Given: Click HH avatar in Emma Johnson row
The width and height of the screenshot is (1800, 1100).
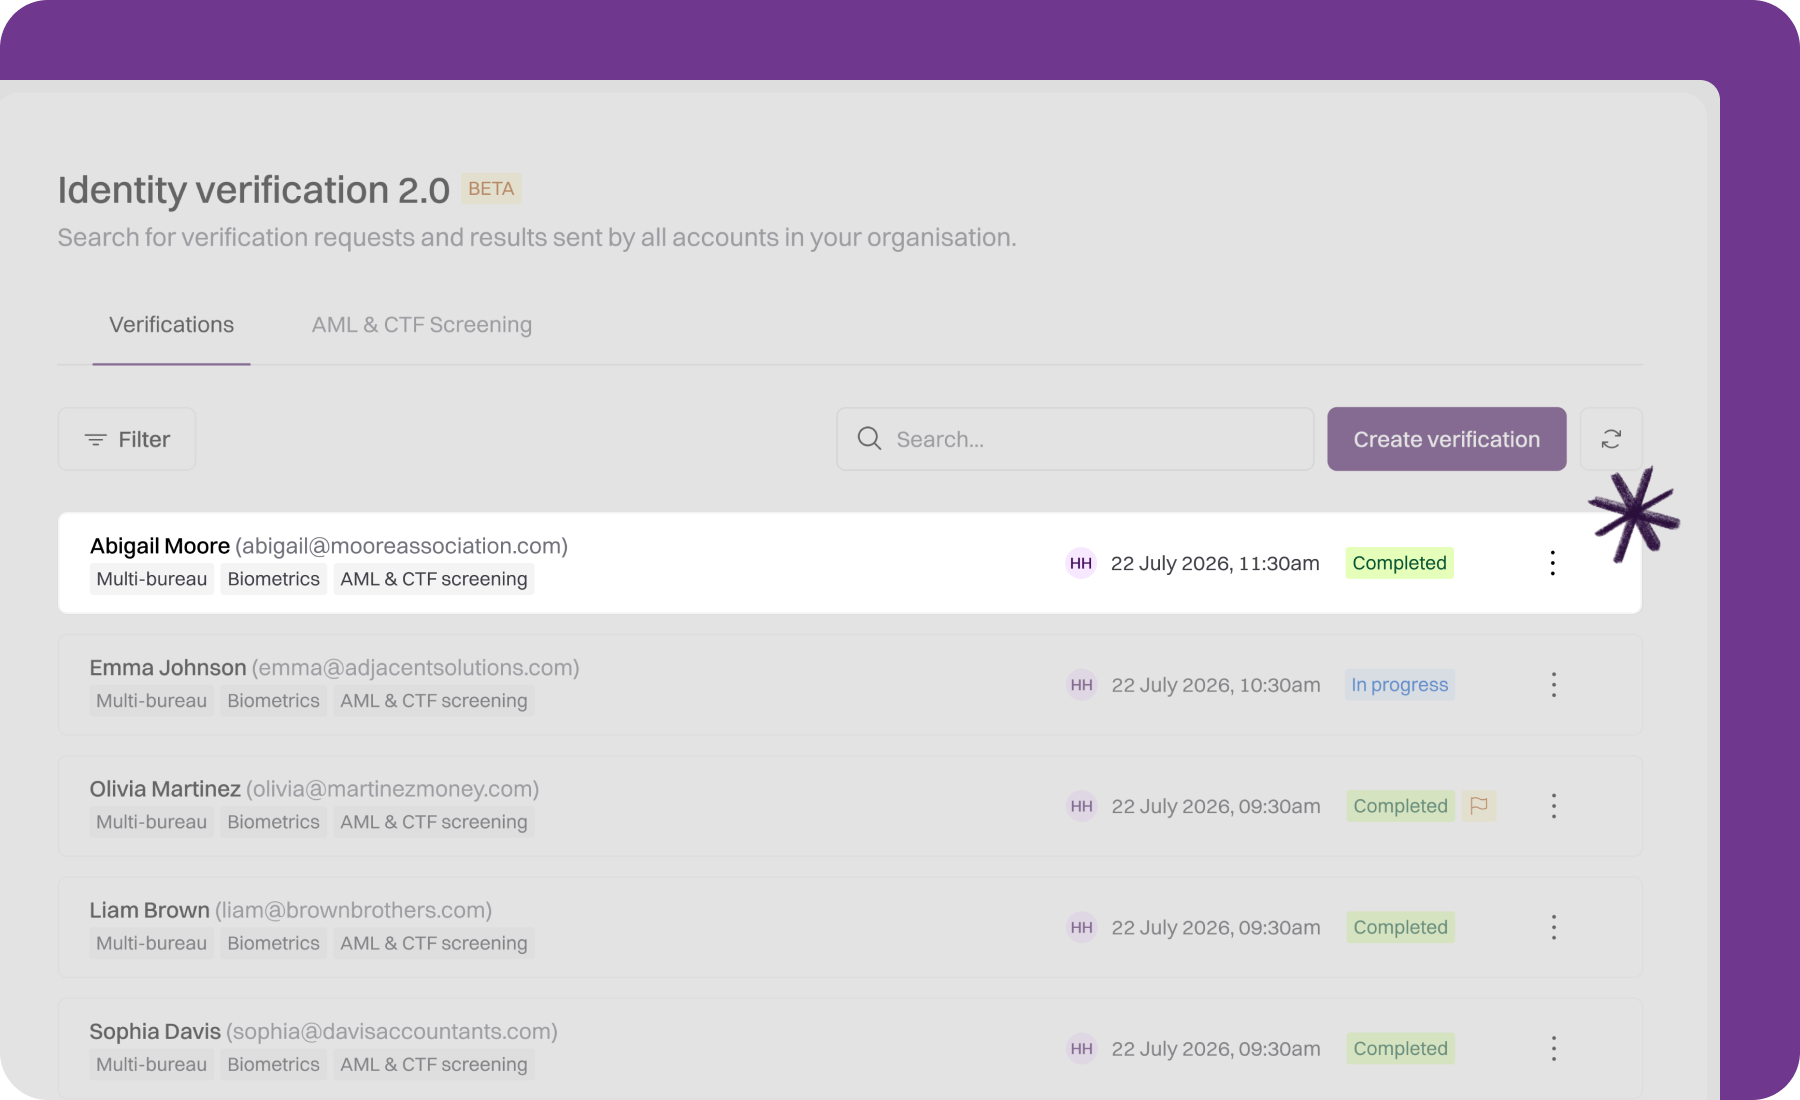Looking at the screenshot, I should [x=1082, y=685].
